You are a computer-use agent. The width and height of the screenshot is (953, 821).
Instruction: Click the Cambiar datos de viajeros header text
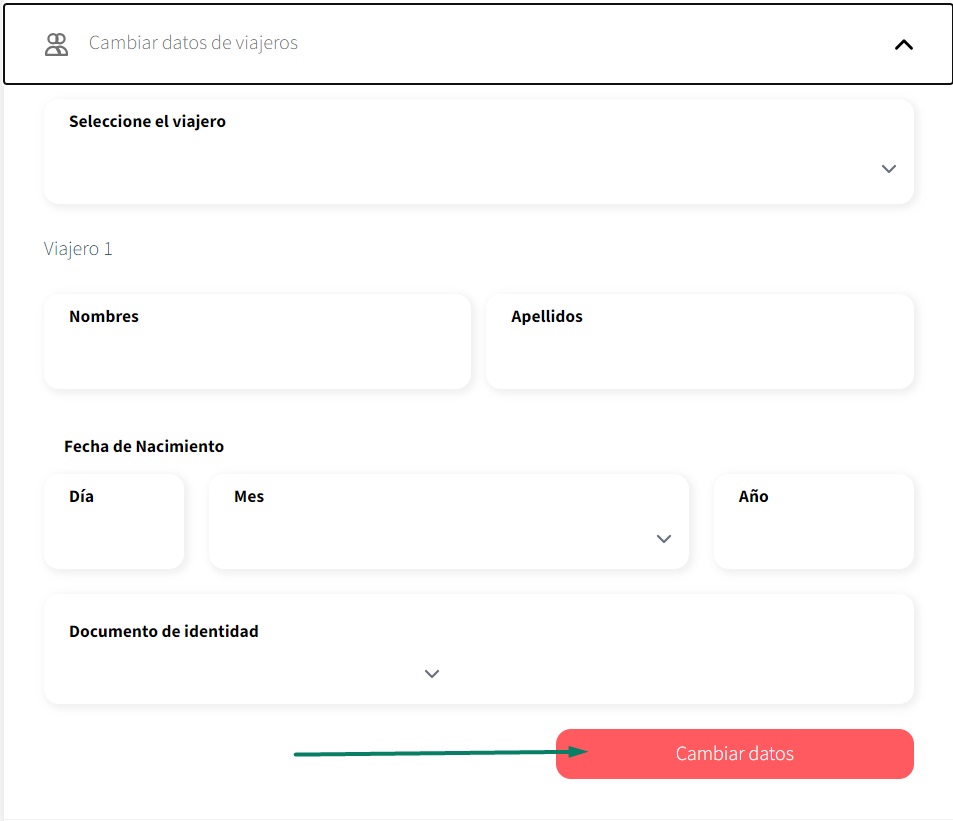[193, 43]
